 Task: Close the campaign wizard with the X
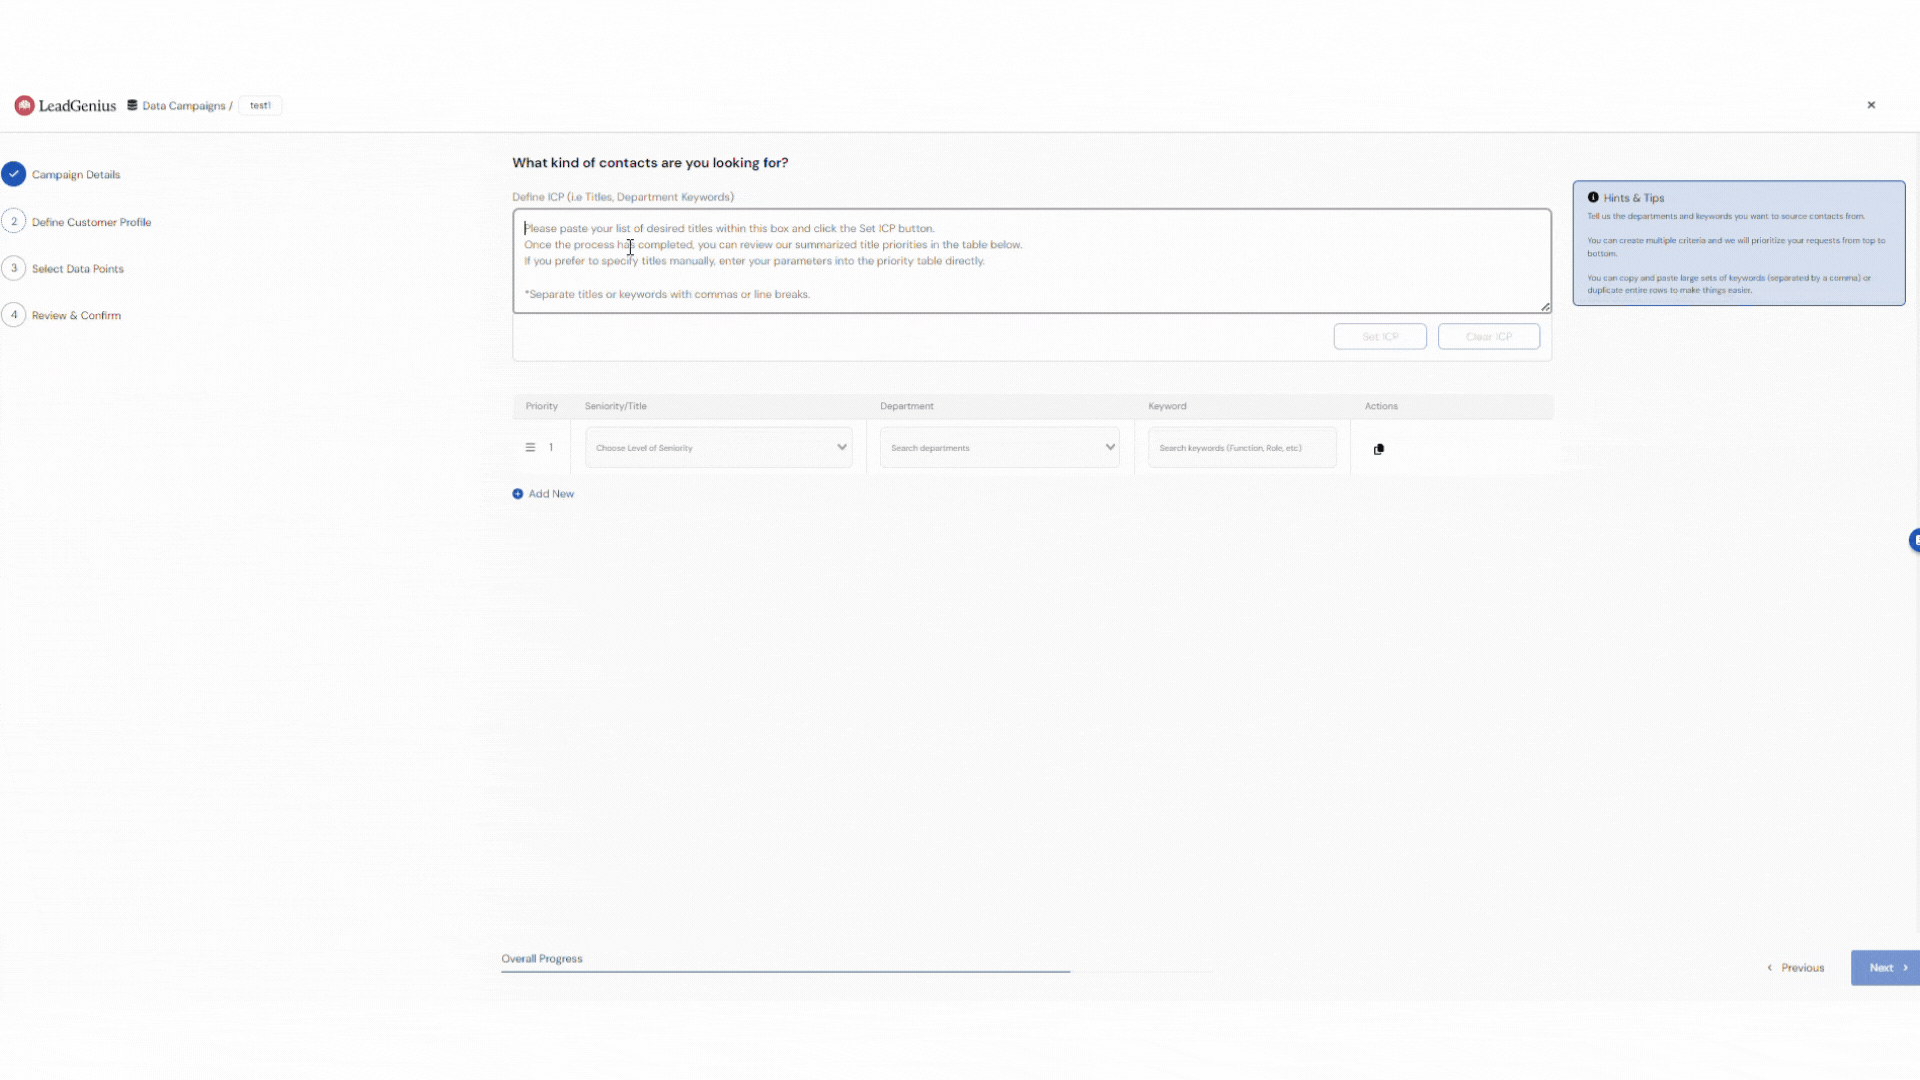pos(1871,105)
